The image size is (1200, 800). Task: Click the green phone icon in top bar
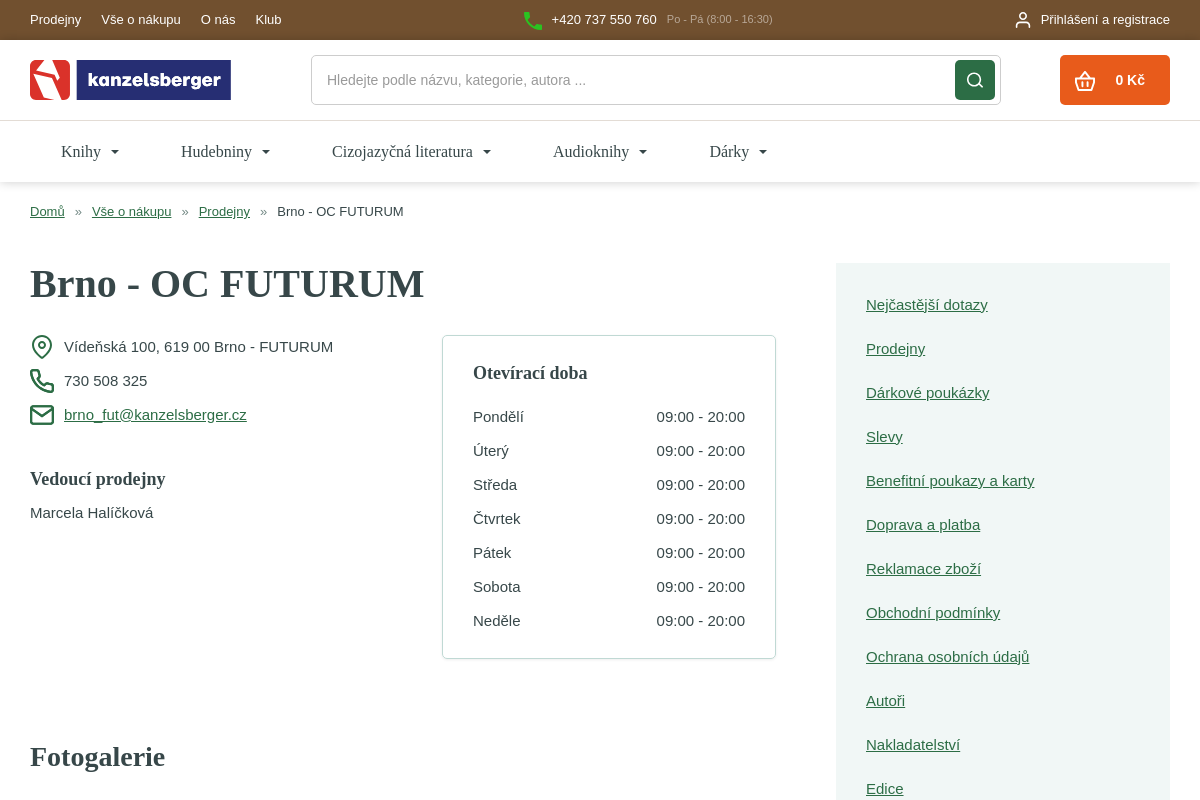pos(533,20)
